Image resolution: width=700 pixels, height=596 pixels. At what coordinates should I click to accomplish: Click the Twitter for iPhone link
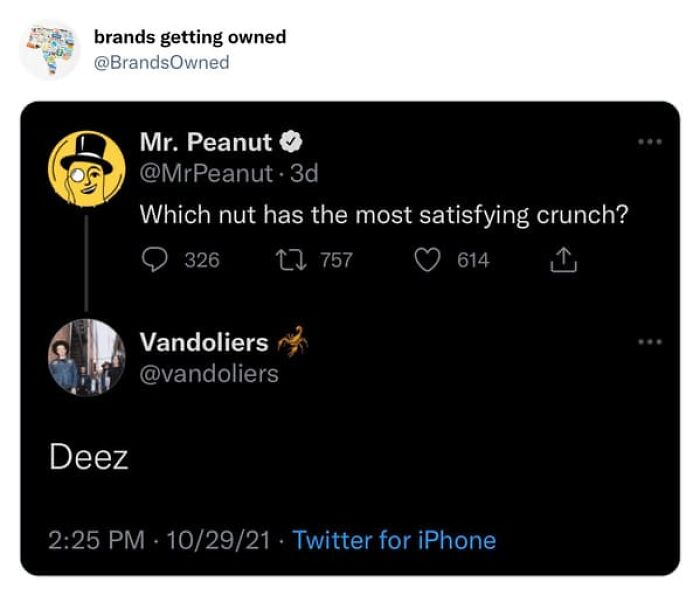[394, 540]
